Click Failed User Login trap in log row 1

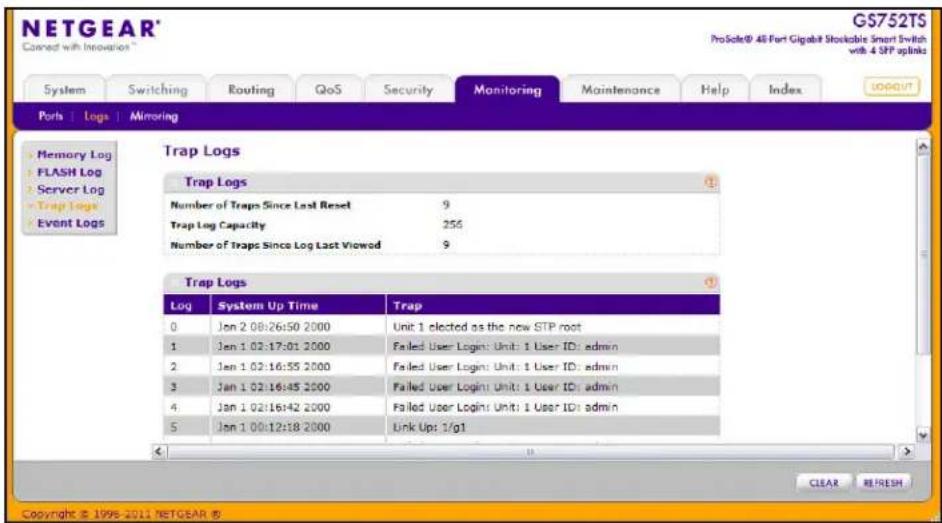point(505,346)
